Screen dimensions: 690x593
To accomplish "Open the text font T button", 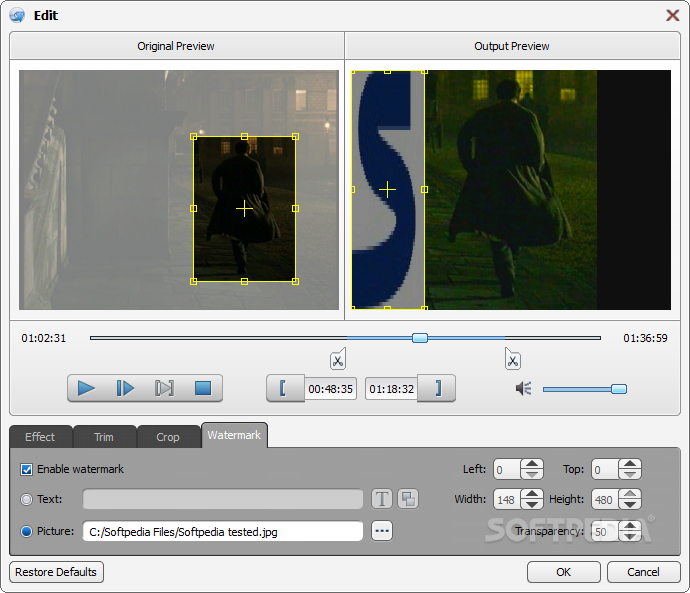I will pos(382,499).
